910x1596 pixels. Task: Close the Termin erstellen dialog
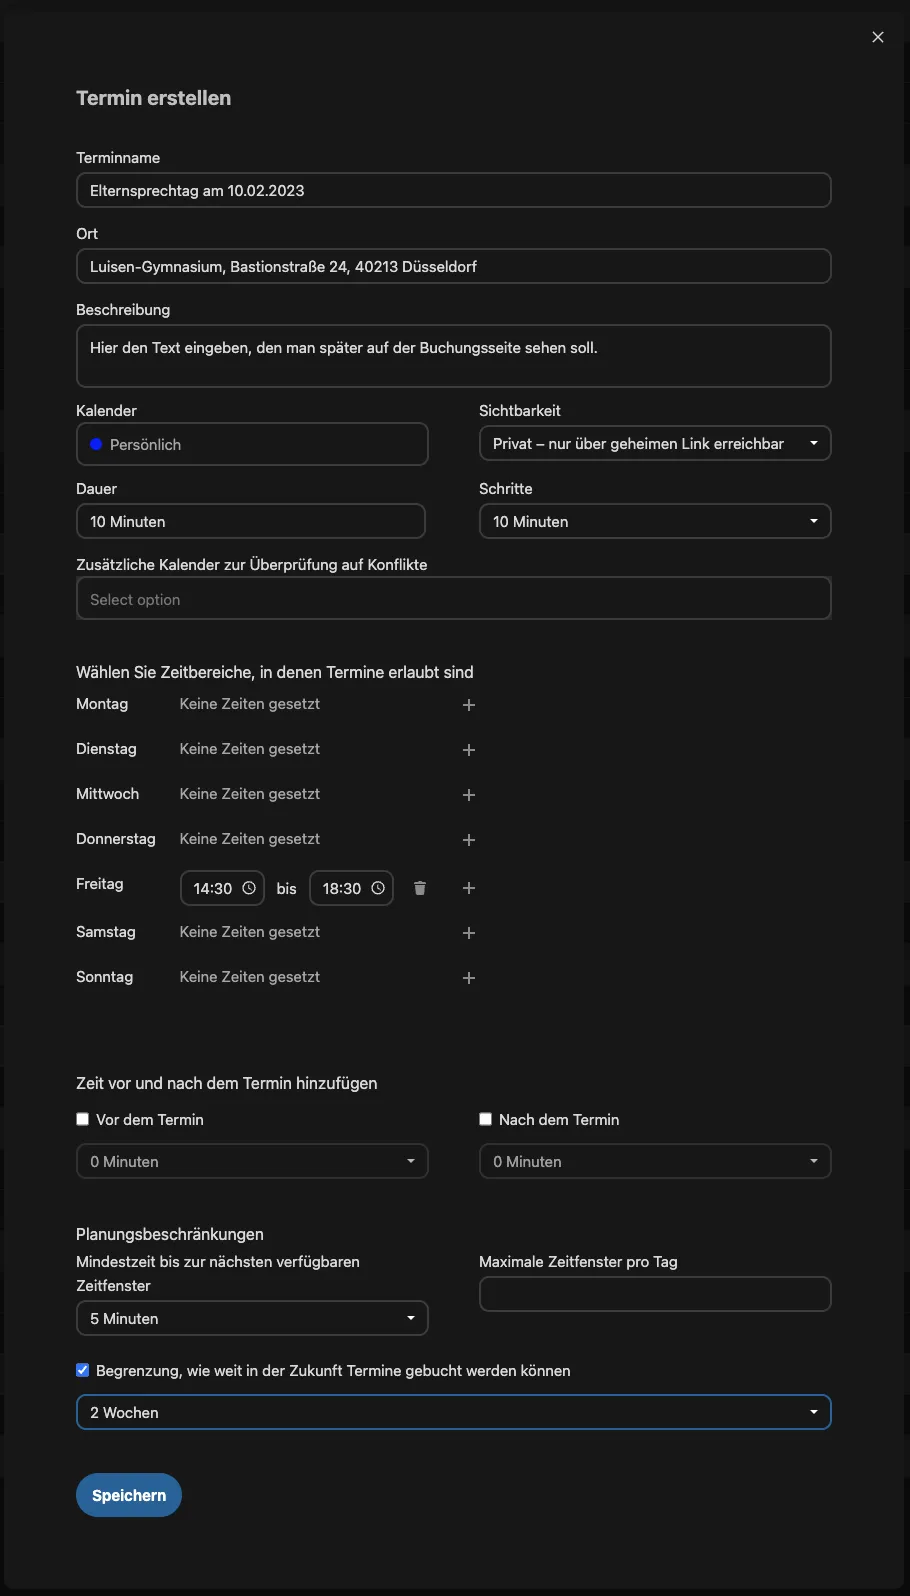(x=878, y=37)
